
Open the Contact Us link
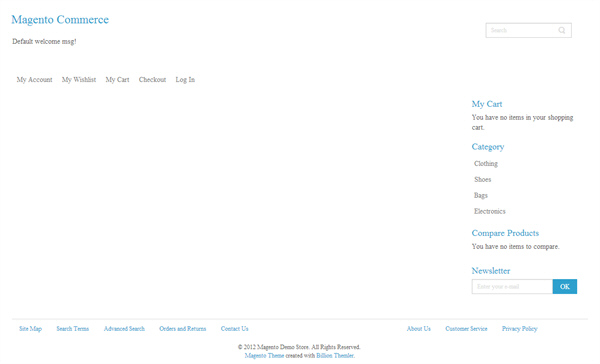[x=235, y=329]
